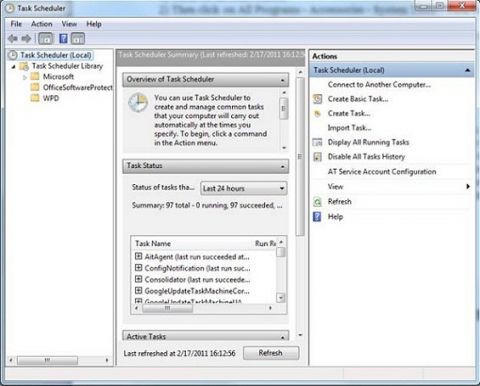The image size is (480, 386).
Task: Click the Disable All Tasks History icon
Action: click(318, 157)
